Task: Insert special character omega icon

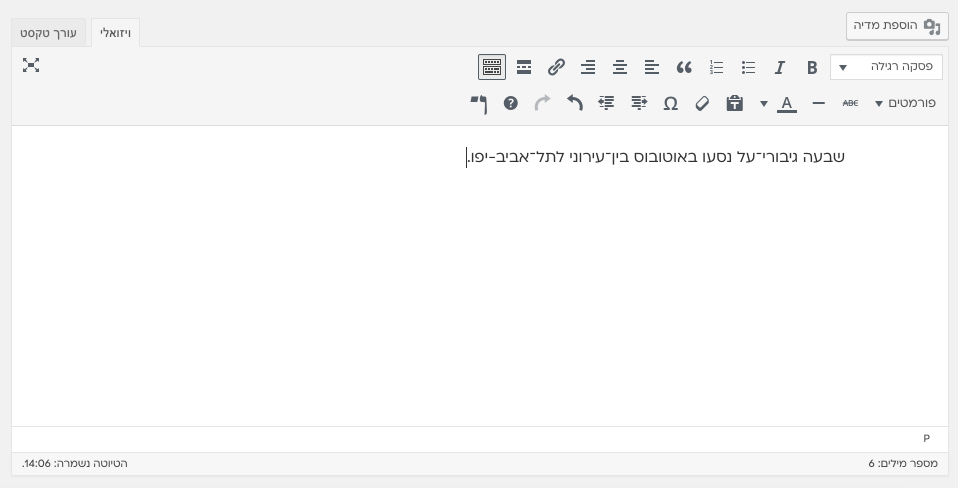Action: click(670, 103)
